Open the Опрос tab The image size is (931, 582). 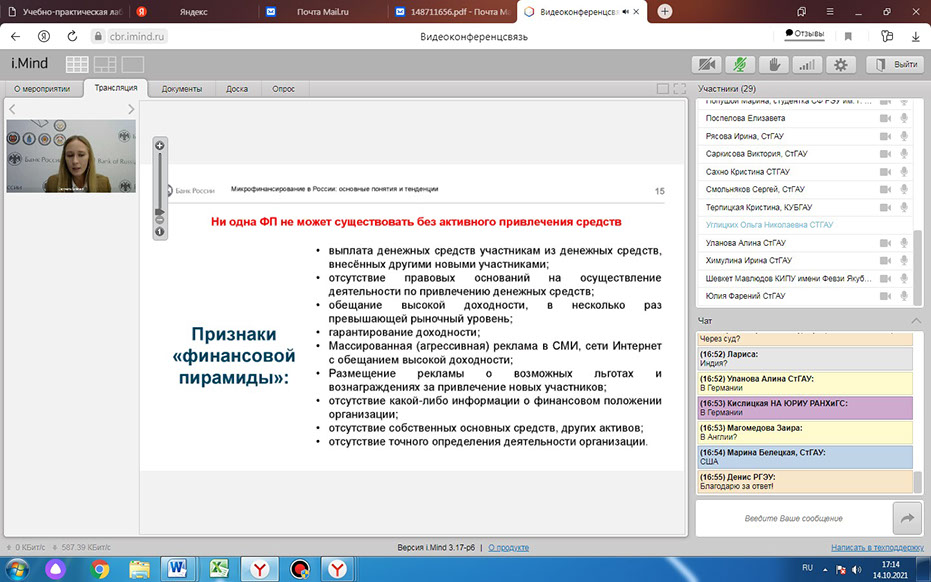tap(283, 88)
